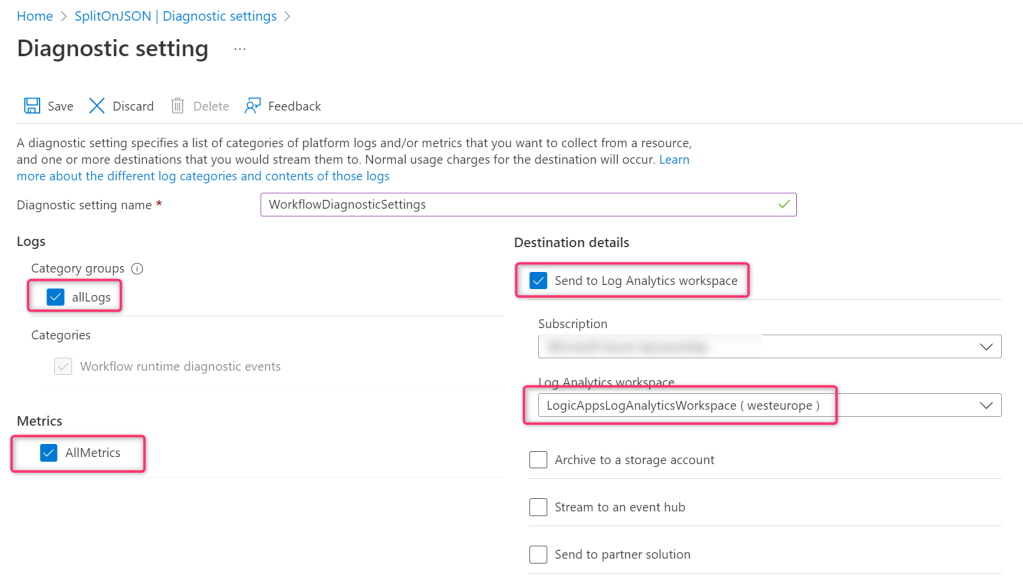Enable Send to partner solution option
The width and height of the screenshot is (1023, 580).
(x=538, y=554)
